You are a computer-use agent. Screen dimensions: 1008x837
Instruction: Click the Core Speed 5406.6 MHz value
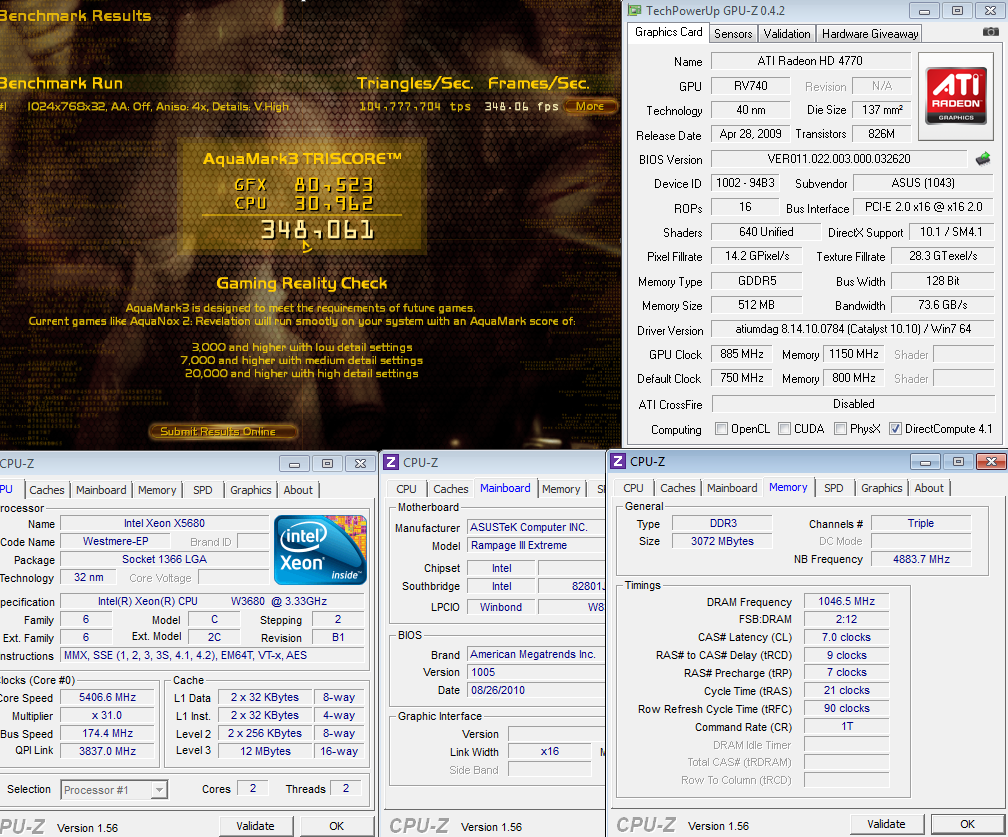(x=107, y=698)
